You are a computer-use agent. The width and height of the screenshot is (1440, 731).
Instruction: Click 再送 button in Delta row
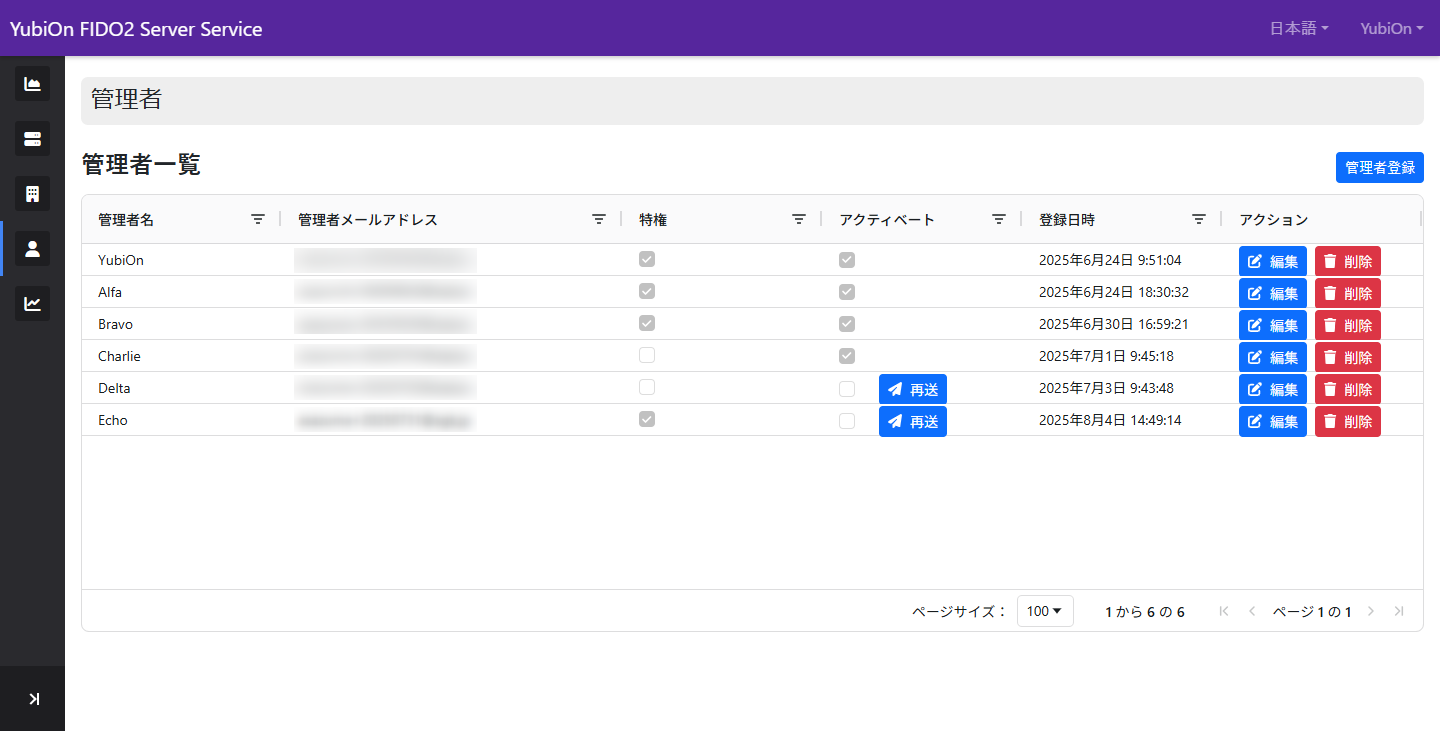coord(913,390)
